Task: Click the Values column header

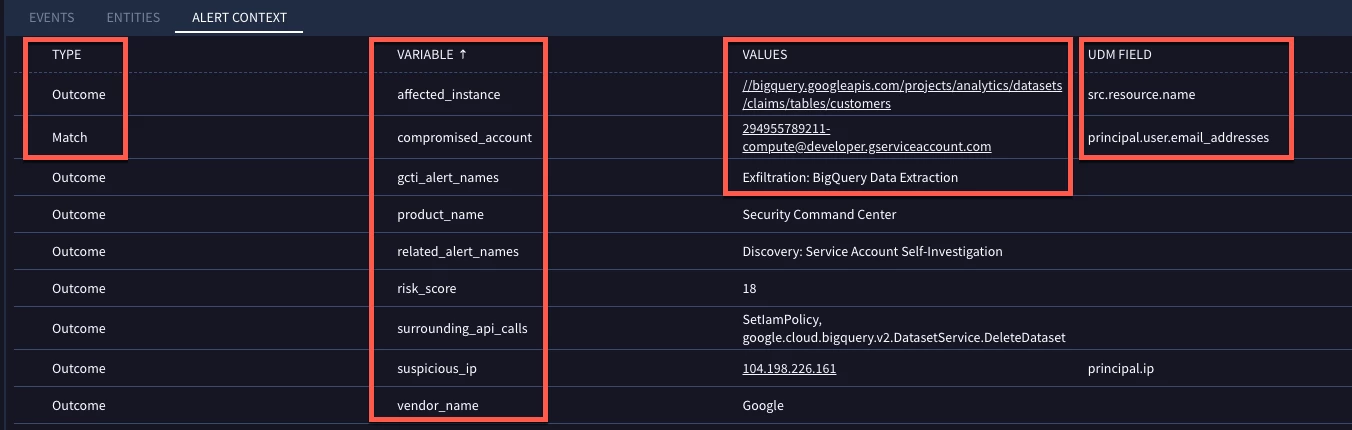Action: click(x=764, y=55)
